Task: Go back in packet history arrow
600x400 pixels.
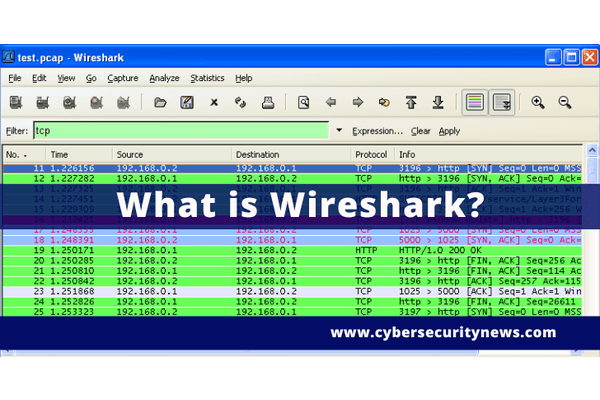Action: click(x=331, y=102)
